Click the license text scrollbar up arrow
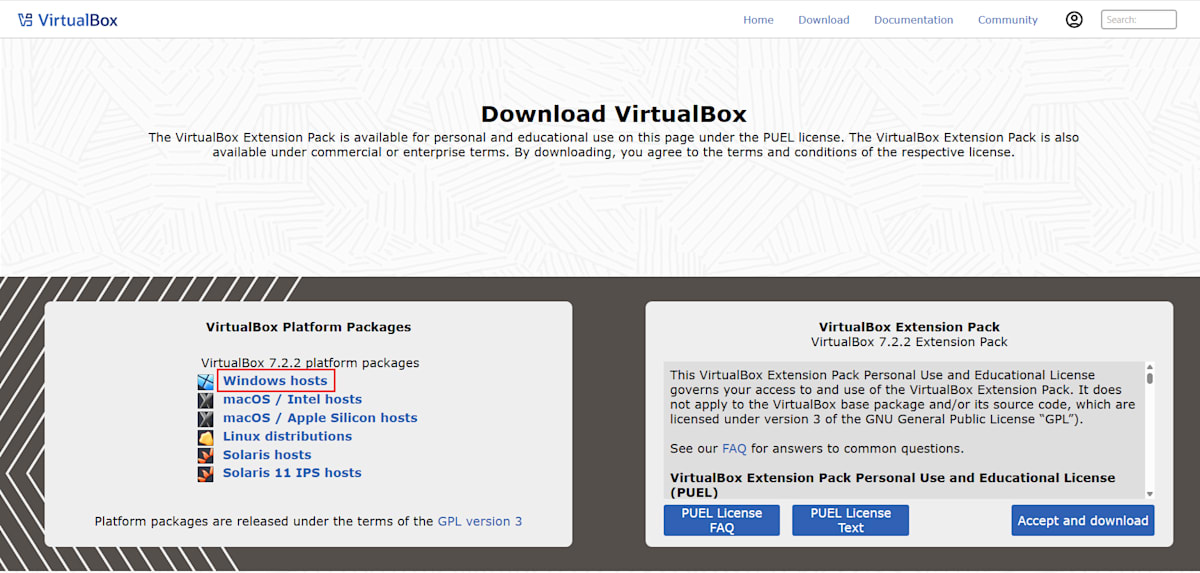1200x573 pixels. (x=1150, y=367)
